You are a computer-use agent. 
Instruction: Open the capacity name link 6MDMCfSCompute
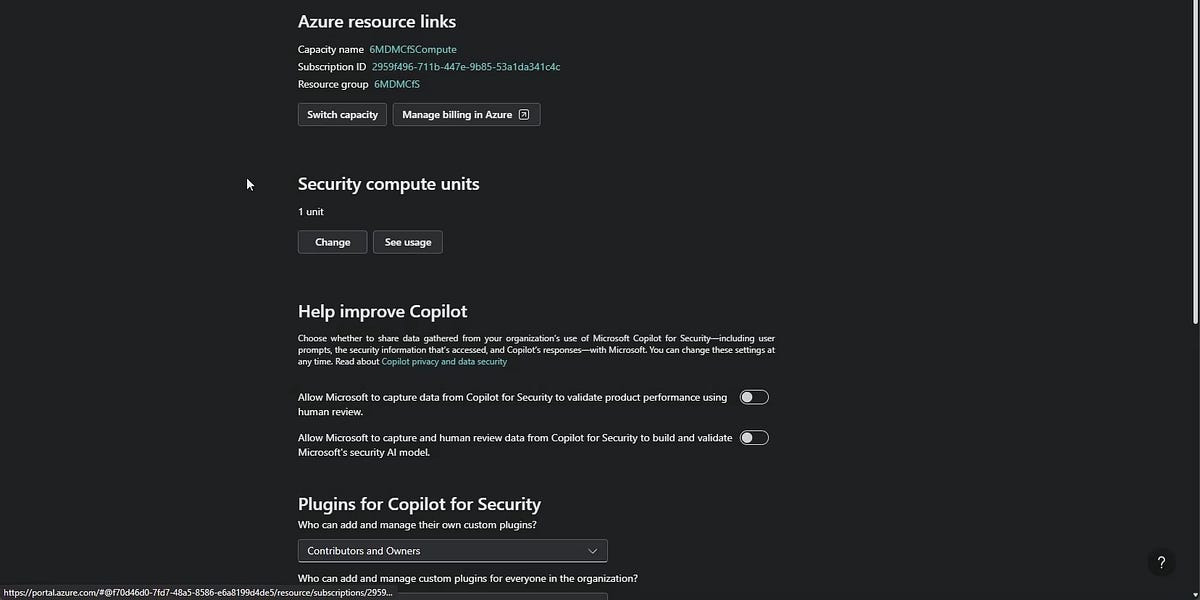(413, 49)
